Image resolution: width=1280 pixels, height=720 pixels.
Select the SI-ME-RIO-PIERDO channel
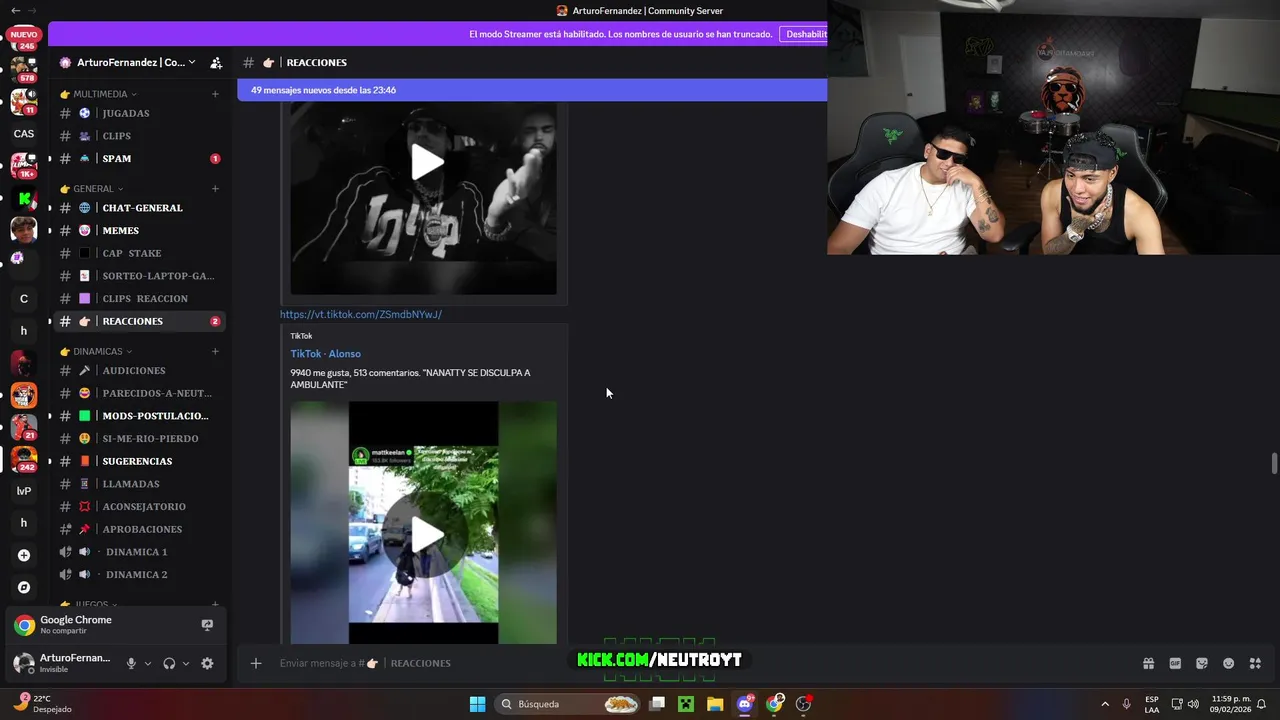139,438
